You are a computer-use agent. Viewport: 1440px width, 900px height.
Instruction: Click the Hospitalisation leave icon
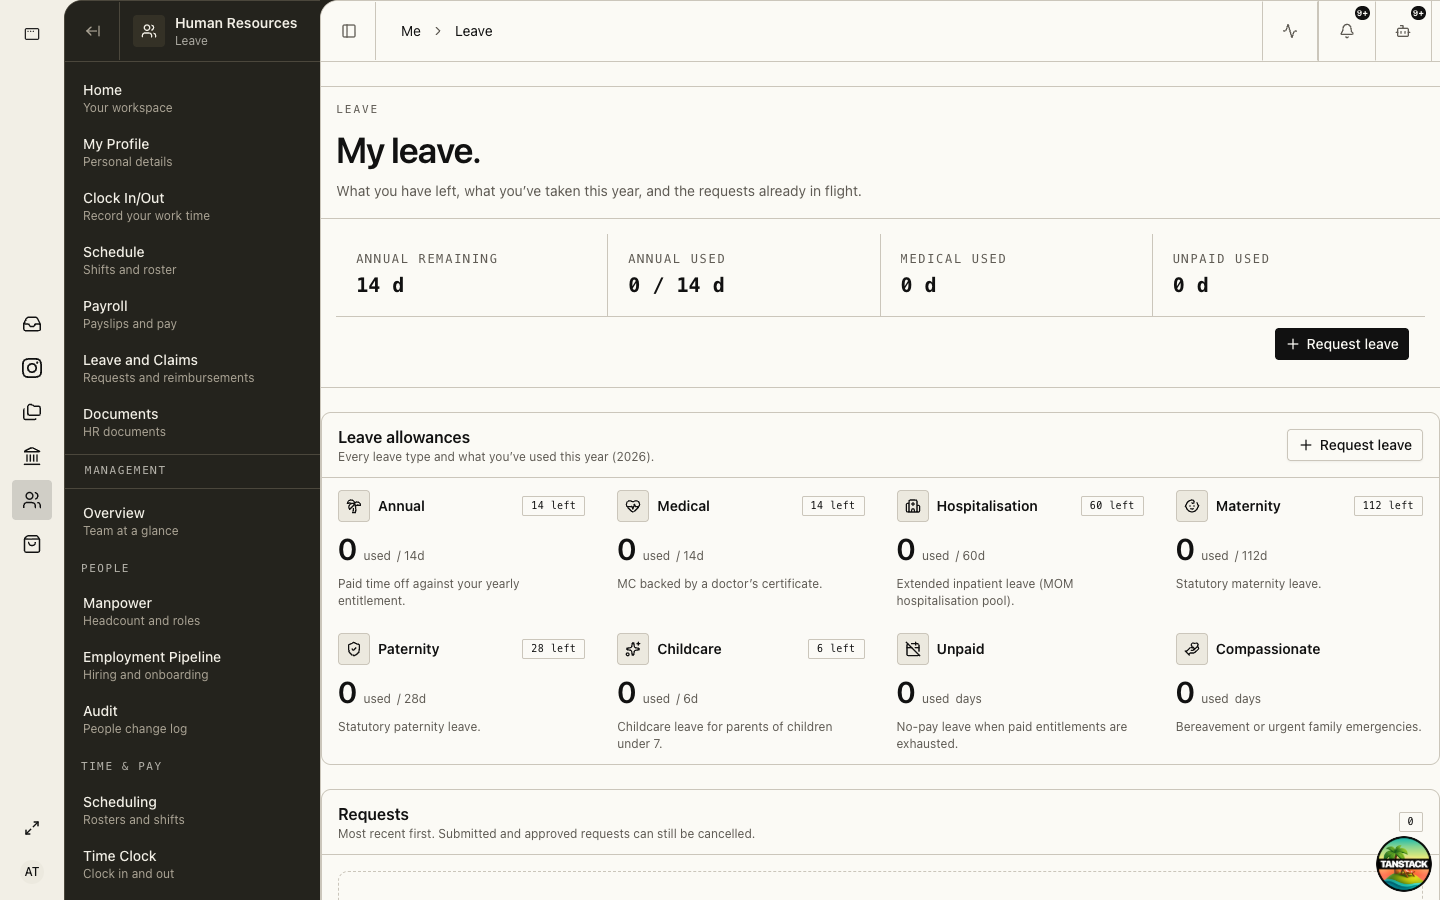(x=913, y=506)
